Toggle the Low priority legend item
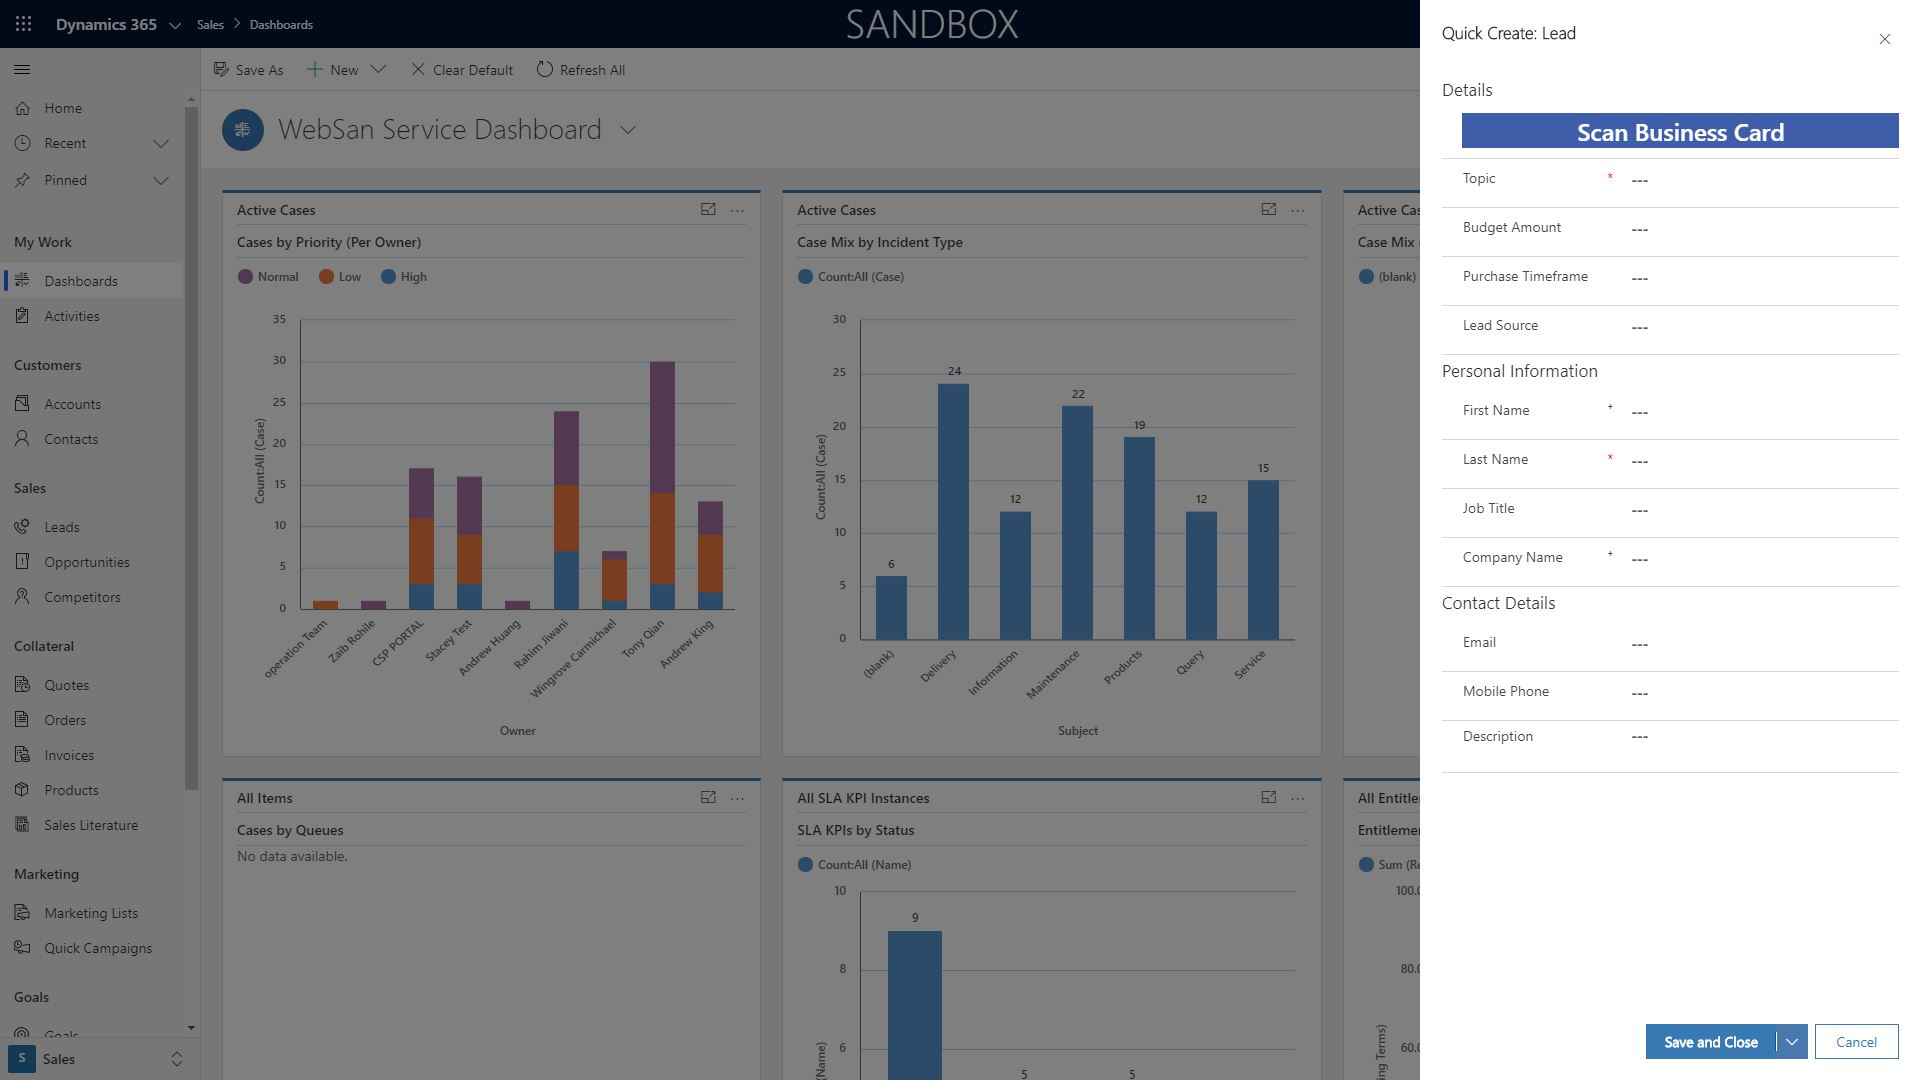The height and width of the screenshot is (1080, 1920). pyautogui.click(x=340, y=277)
